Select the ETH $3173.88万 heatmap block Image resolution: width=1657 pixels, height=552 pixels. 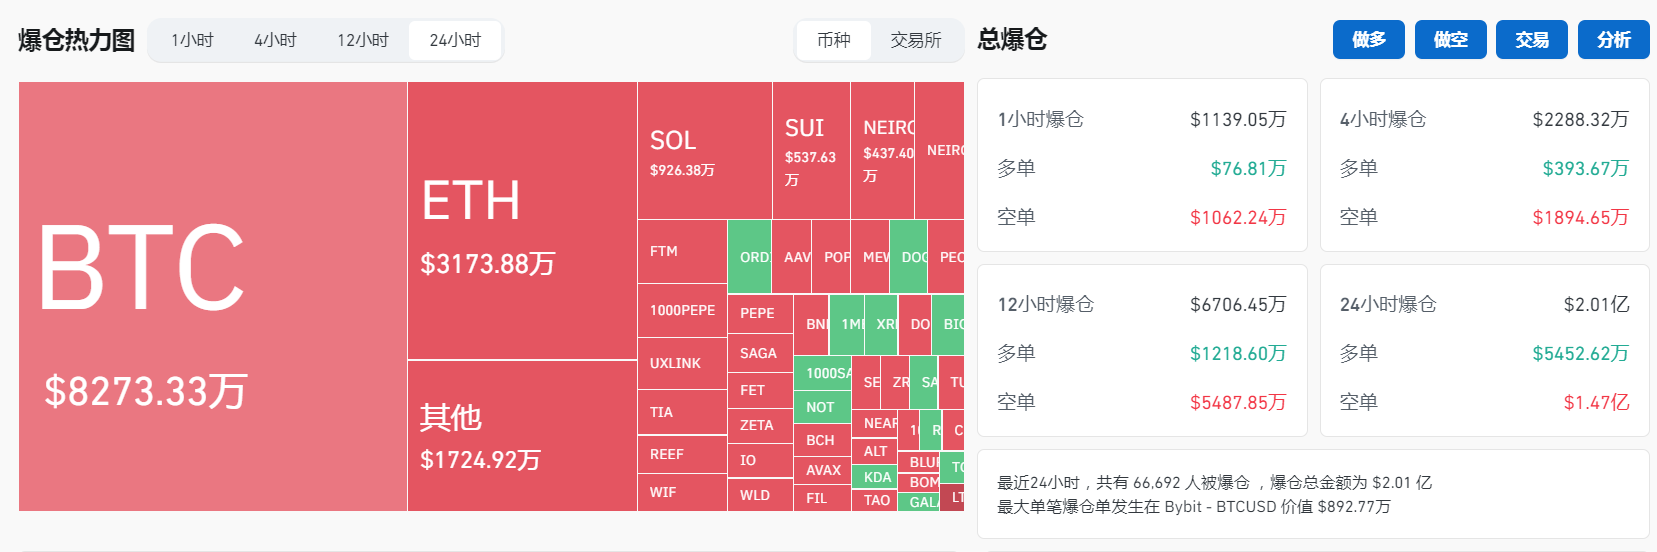(522, 220)
